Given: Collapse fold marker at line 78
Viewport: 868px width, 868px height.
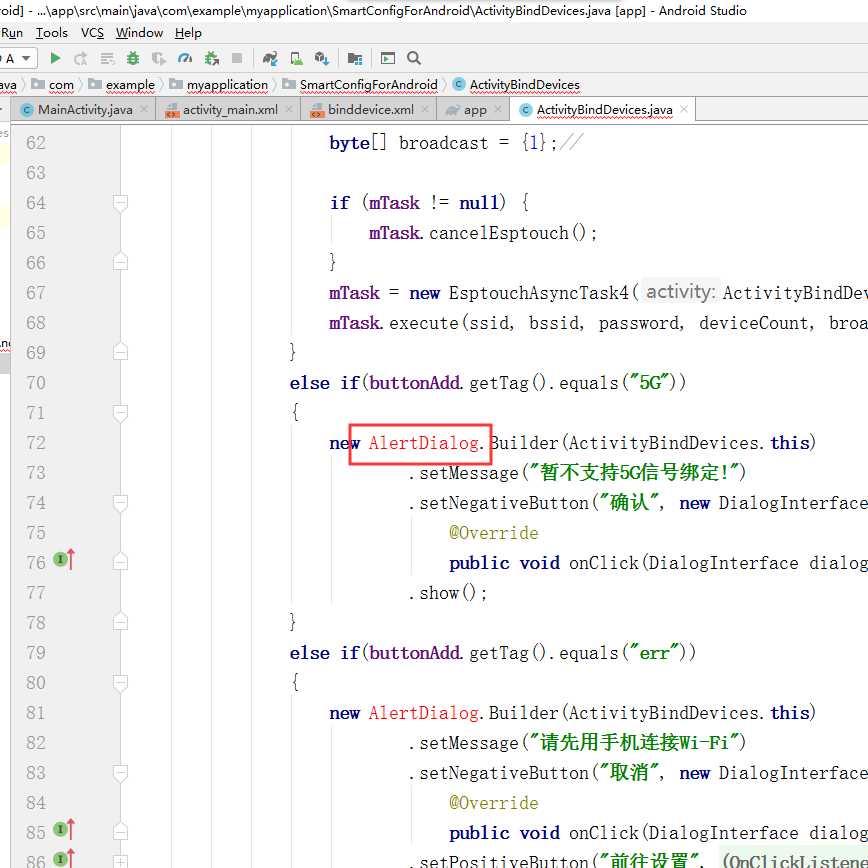Looking at the screenshot, I should pyautogui.click(x=120, y=622).
